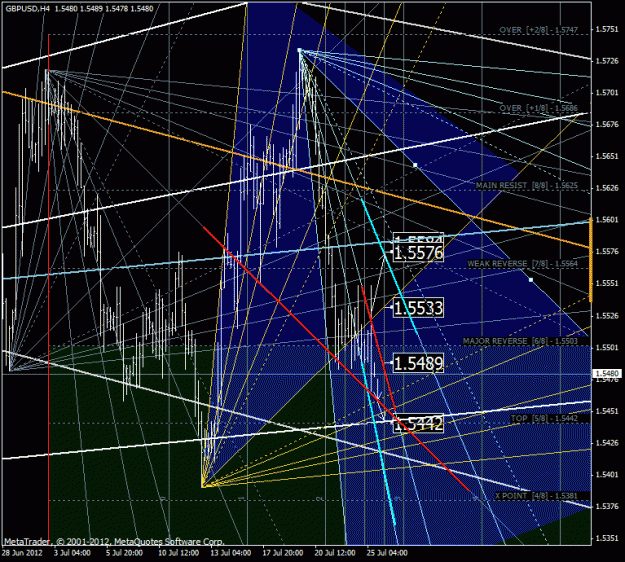Image resolution: width=625 pixels, height=562 pixels.
Task: Select the X POINT [4/8] - 1.5381 label
Action: pyautogui.click(x=536, y=496)
